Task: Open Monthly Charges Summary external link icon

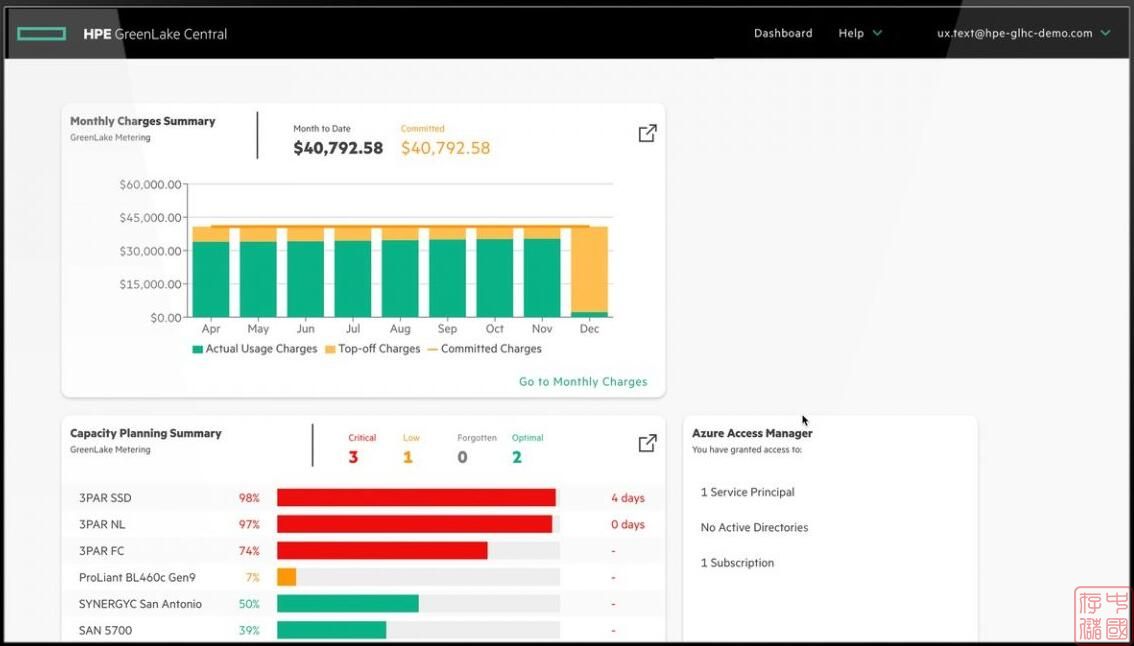Action: (x=647, y=133)
